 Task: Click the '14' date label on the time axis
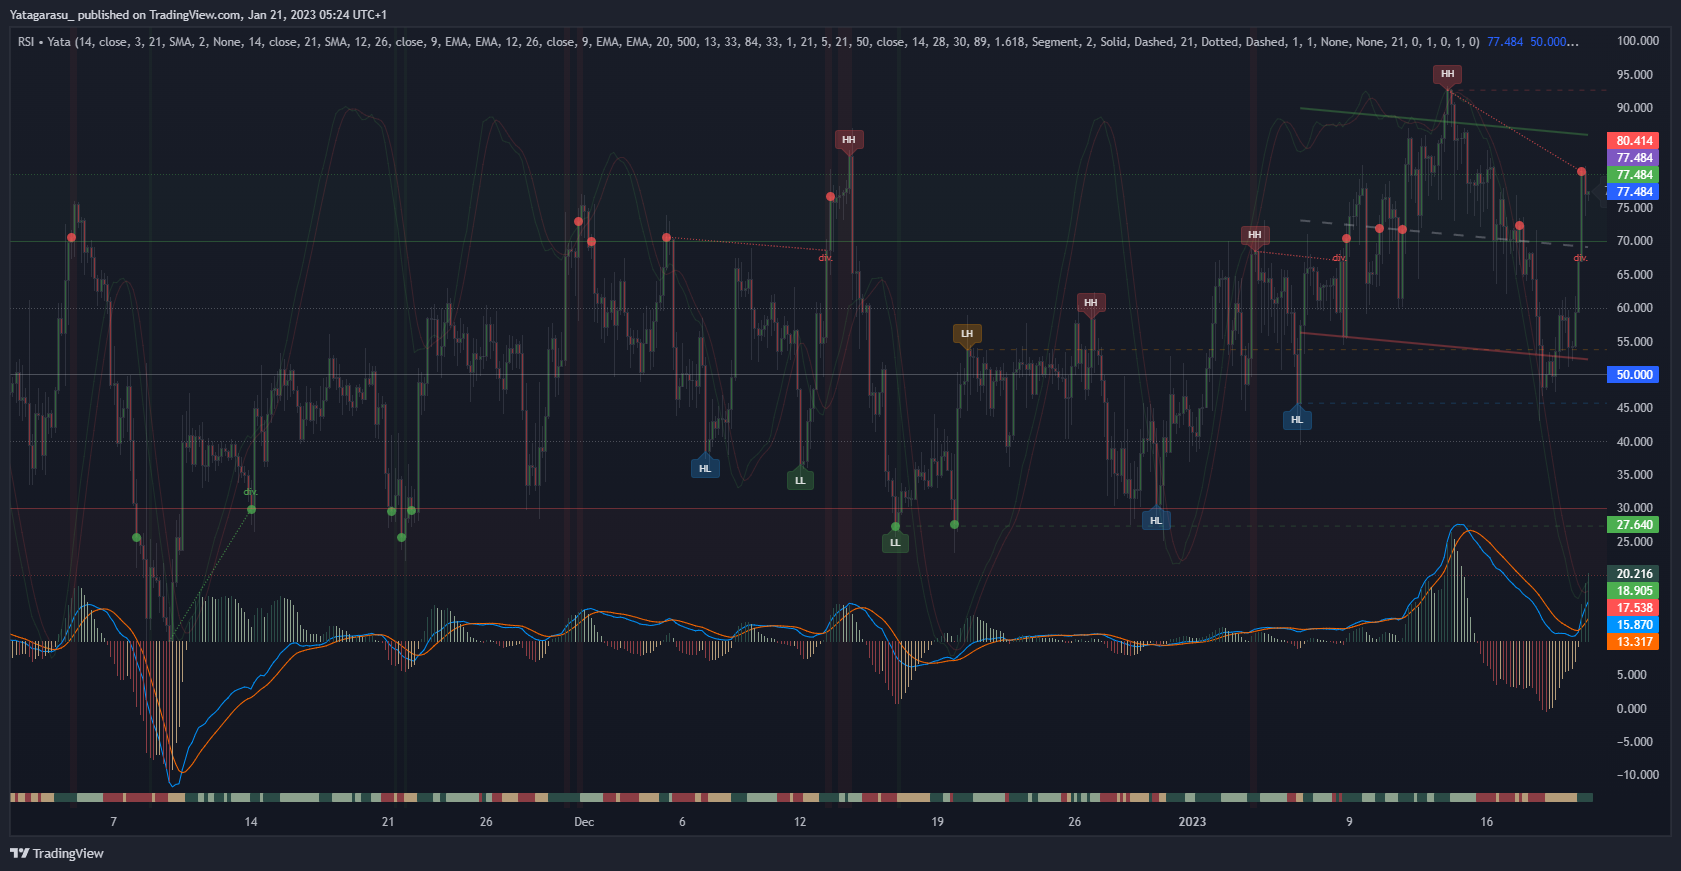(251, 822)
